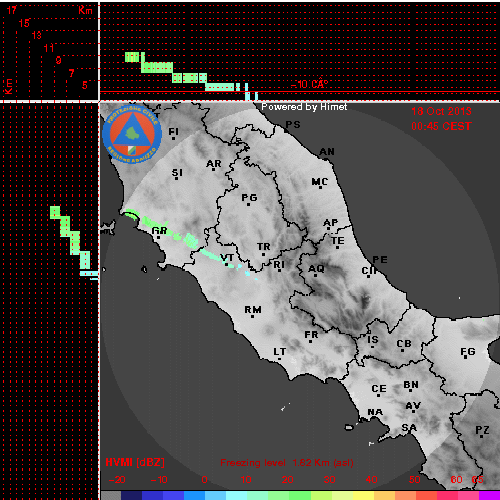Click the AQ city label

(x=316, y=269)
